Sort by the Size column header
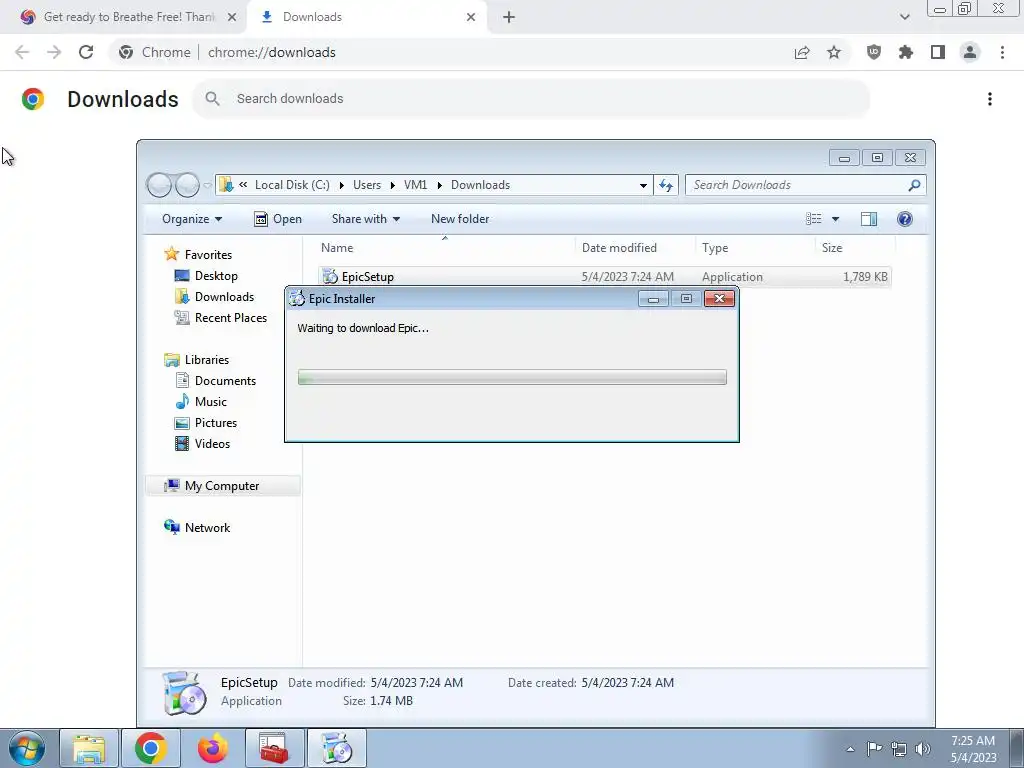The width and height of the screenshot is (1024, 768). (x=856, y=248)
